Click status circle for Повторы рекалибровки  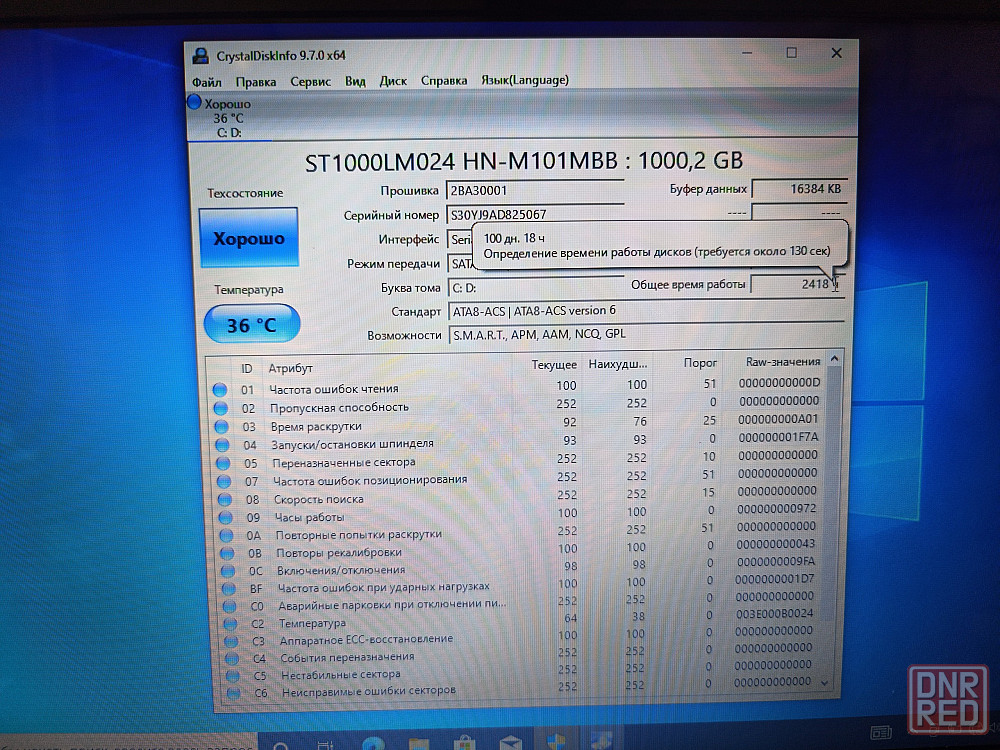(228, 554)
